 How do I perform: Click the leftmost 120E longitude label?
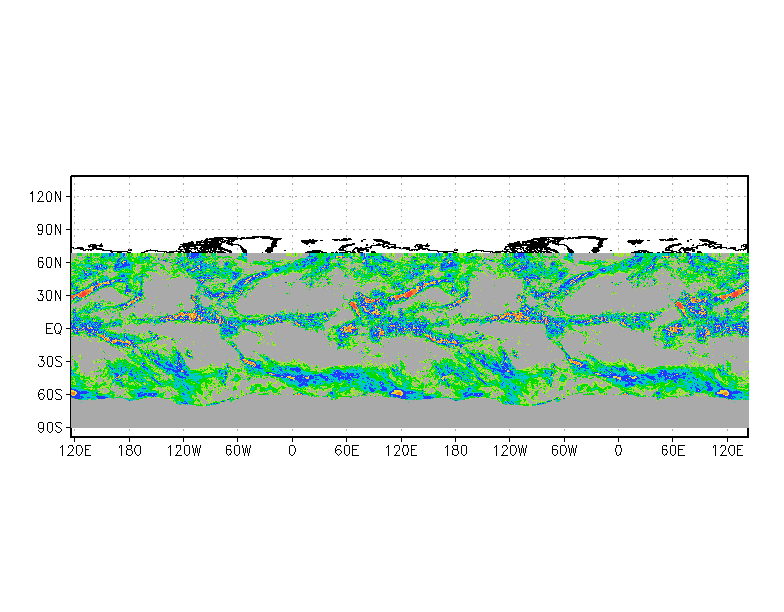tap(75, 451)
